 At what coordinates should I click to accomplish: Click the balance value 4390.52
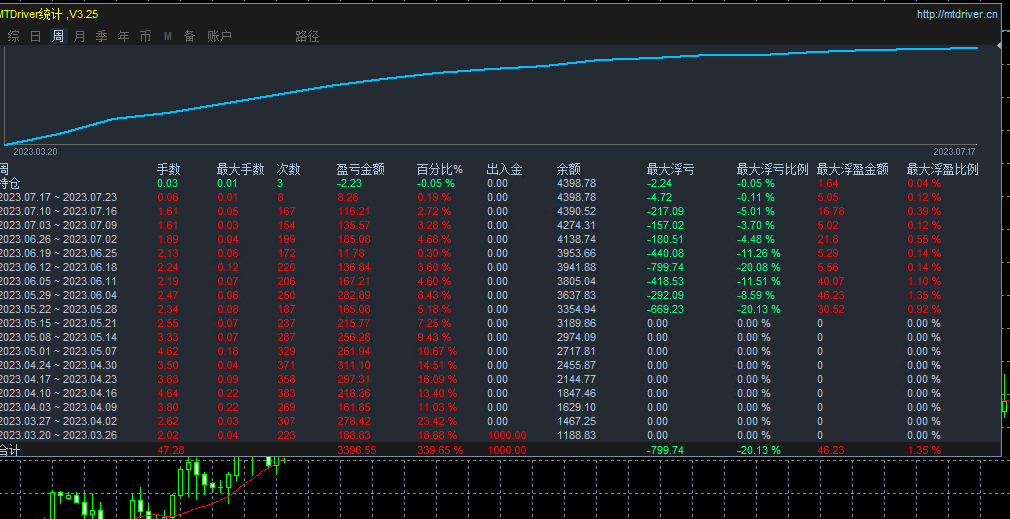[x=576, y=211]
